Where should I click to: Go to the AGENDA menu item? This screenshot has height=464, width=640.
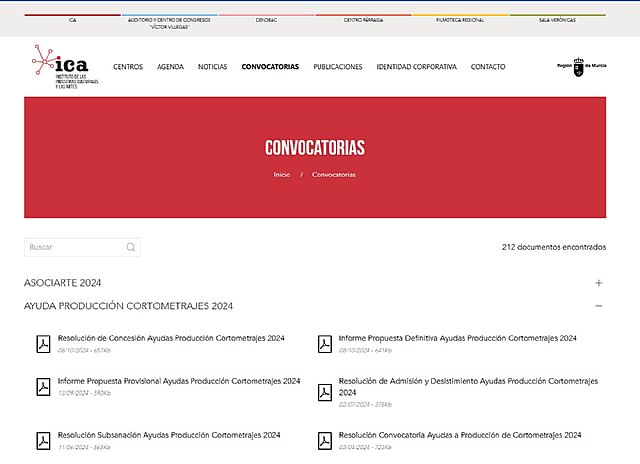coord(171,67)
